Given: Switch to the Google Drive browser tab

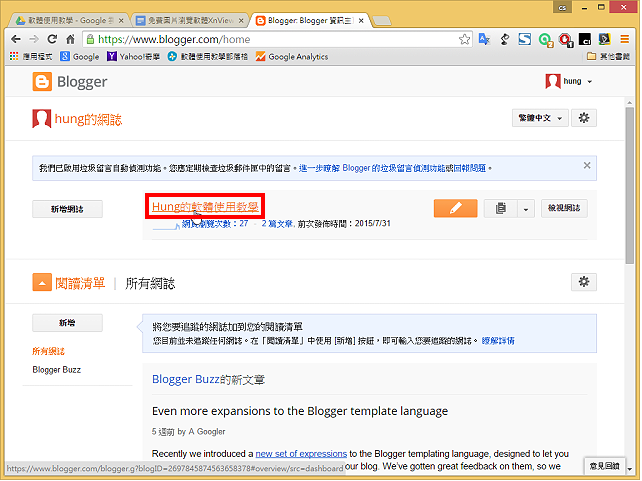Looking at the screenshot, I should tap(68, 20).
